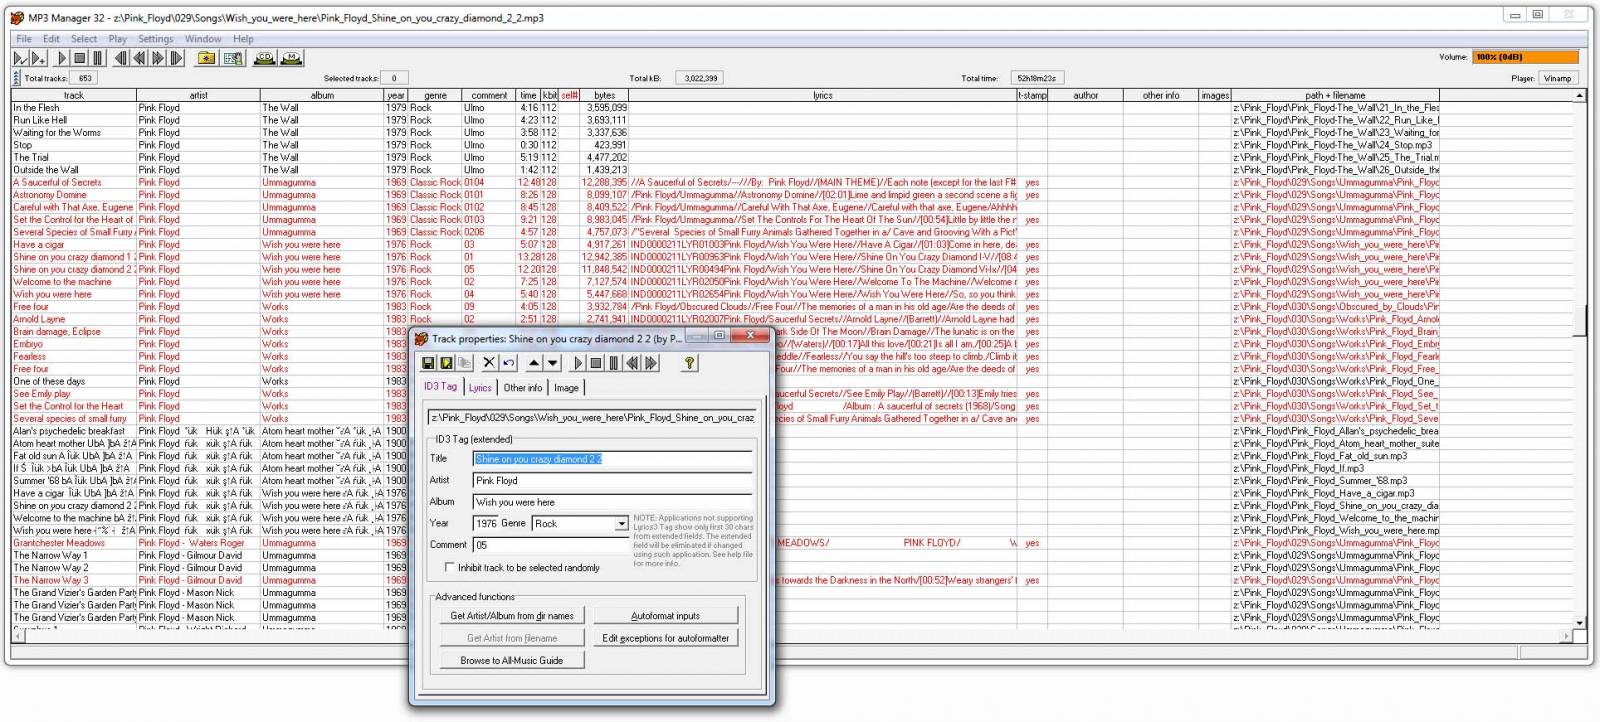The image size is (1600, 722).
Task: Switch to the Other info tab
Action: click(523, 388)
